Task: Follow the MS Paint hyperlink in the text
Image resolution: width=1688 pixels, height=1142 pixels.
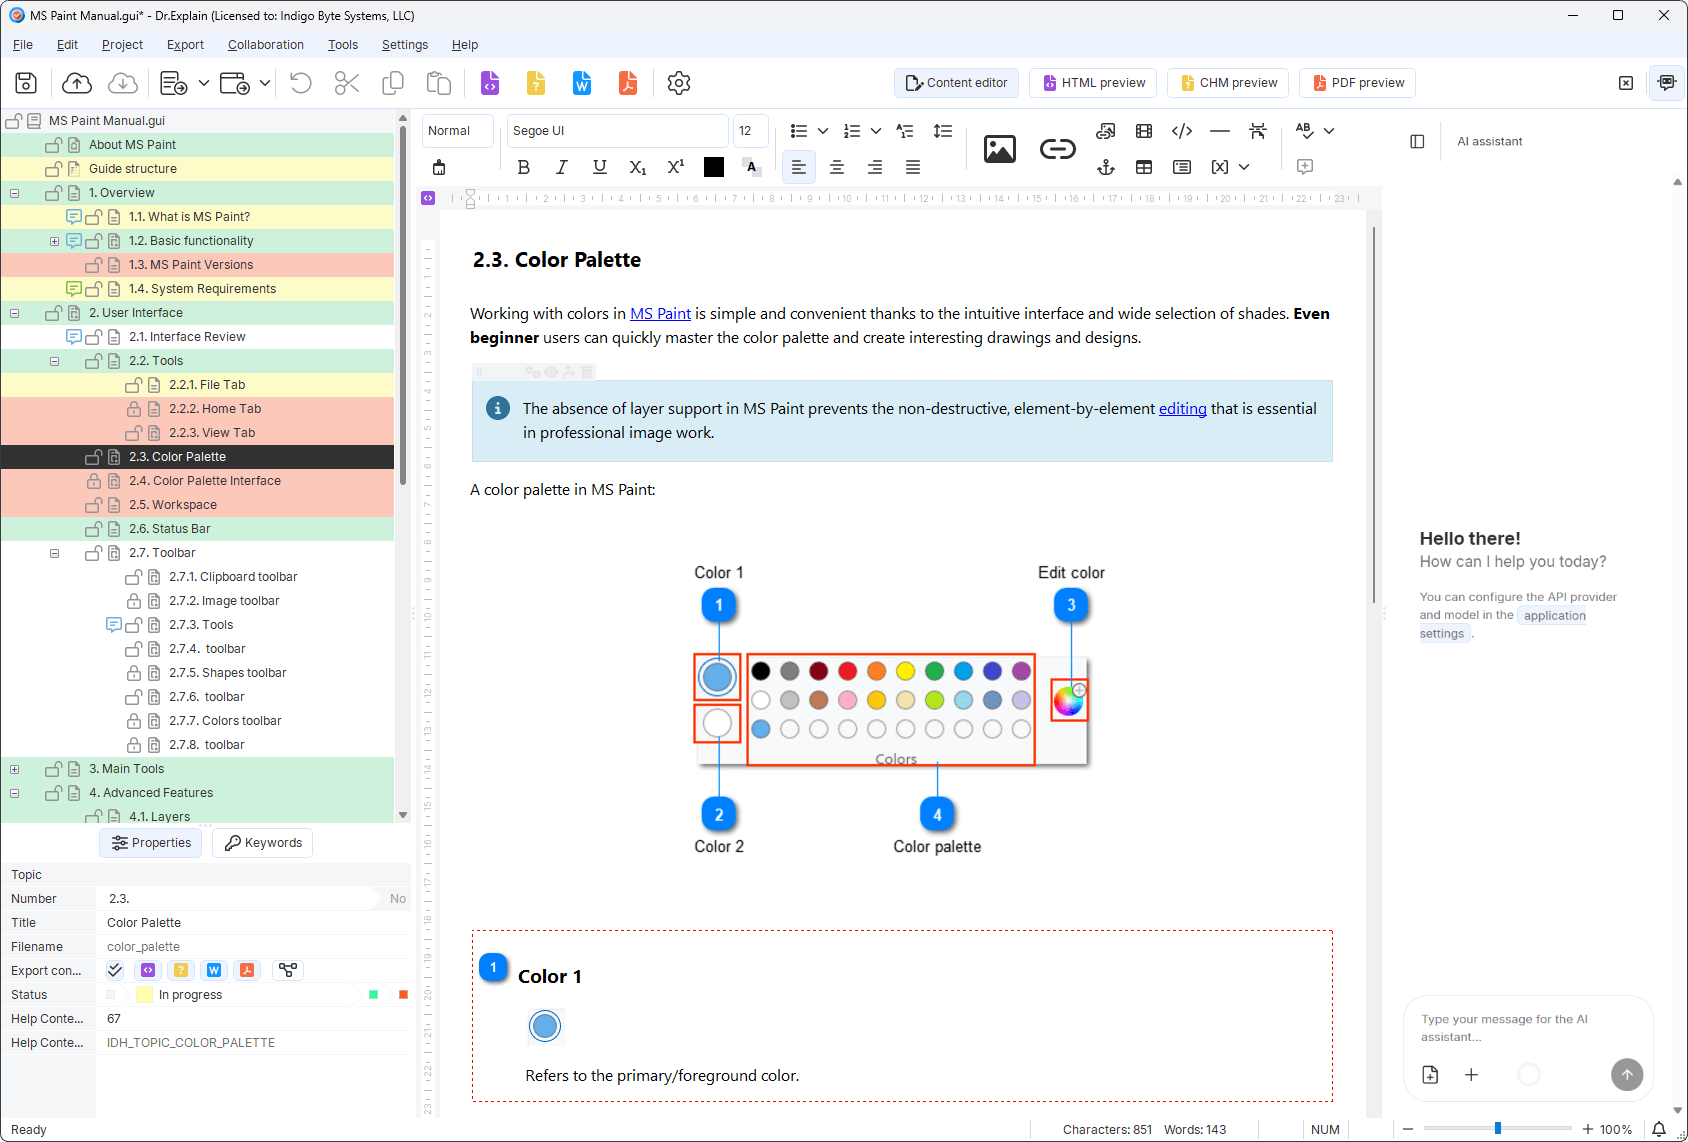Action: point(660,314)
